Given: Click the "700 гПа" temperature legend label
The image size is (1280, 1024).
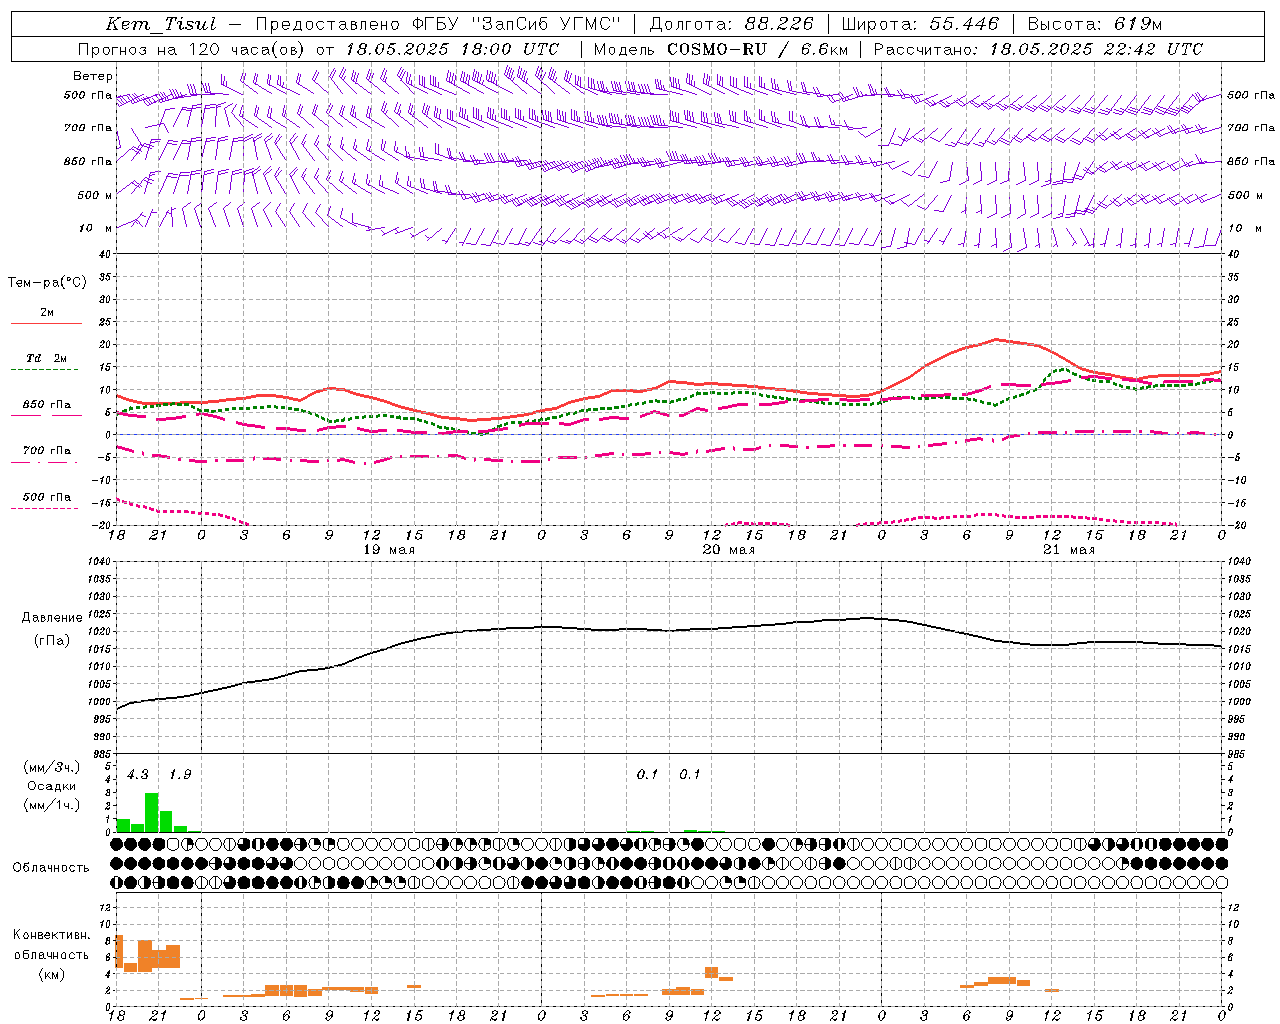Looking at the screenshot, I should tap(47, 451).
